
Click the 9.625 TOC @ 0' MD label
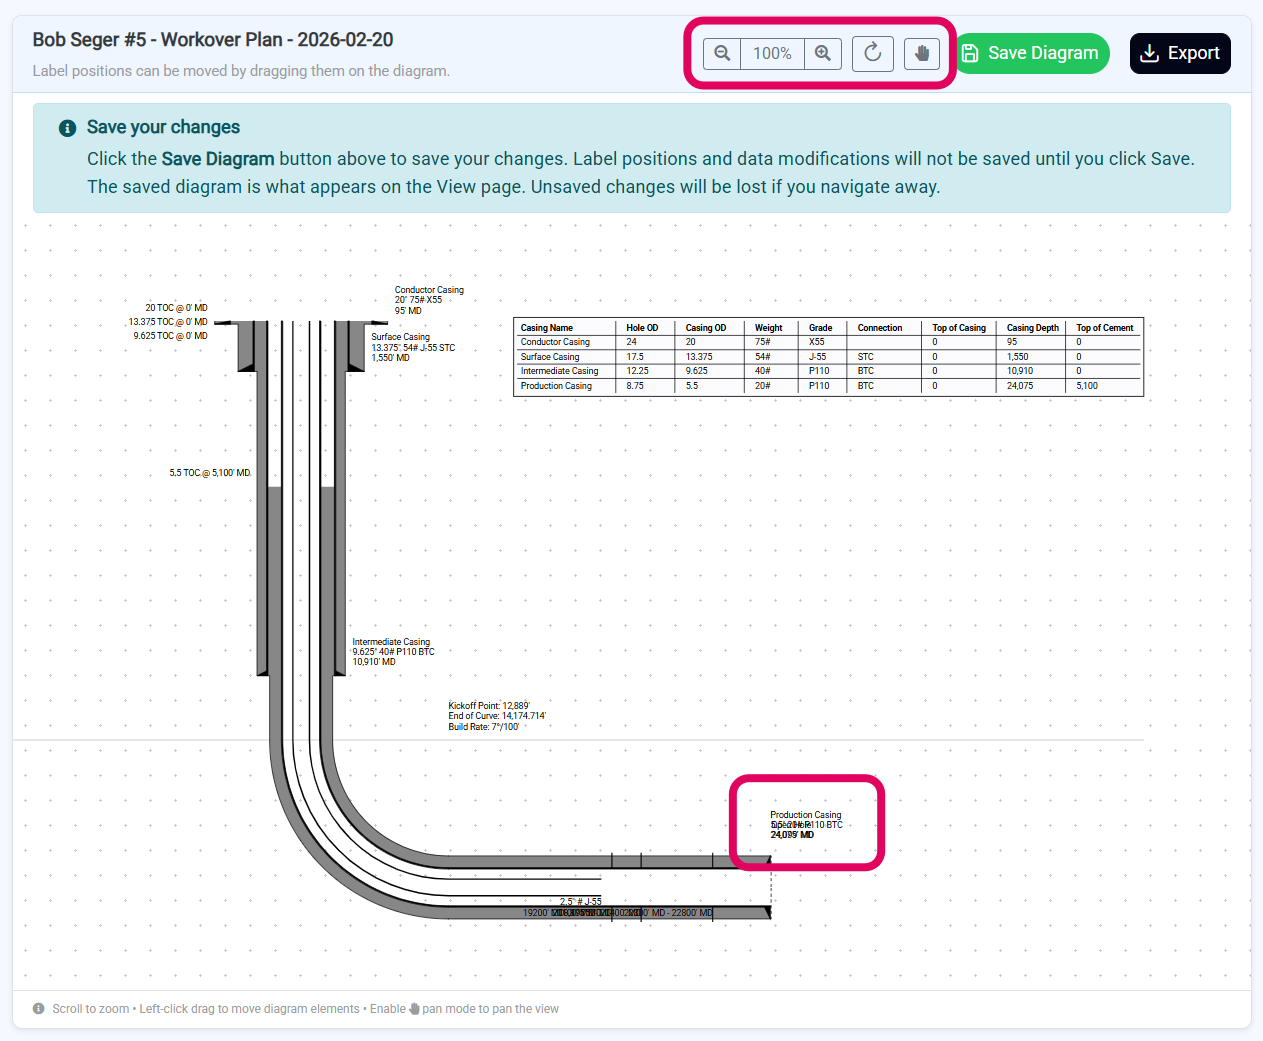pos(170,336)
